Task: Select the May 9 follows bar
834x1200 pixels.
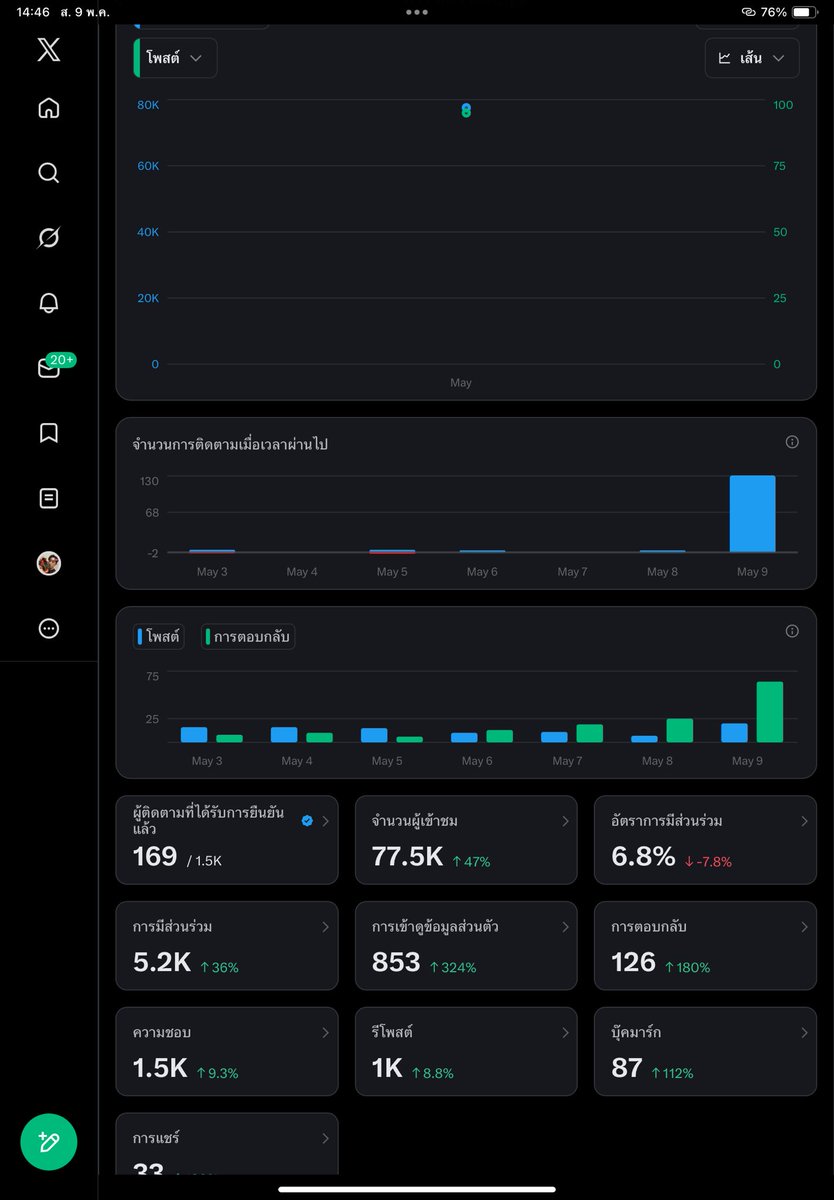Action: [x=752, y=514]
